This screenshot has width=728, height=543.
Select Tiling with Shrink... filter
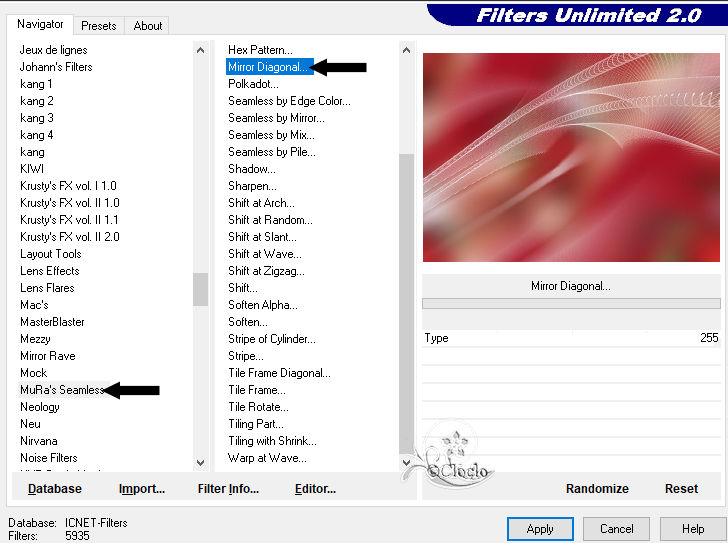[x=272, y=441]
